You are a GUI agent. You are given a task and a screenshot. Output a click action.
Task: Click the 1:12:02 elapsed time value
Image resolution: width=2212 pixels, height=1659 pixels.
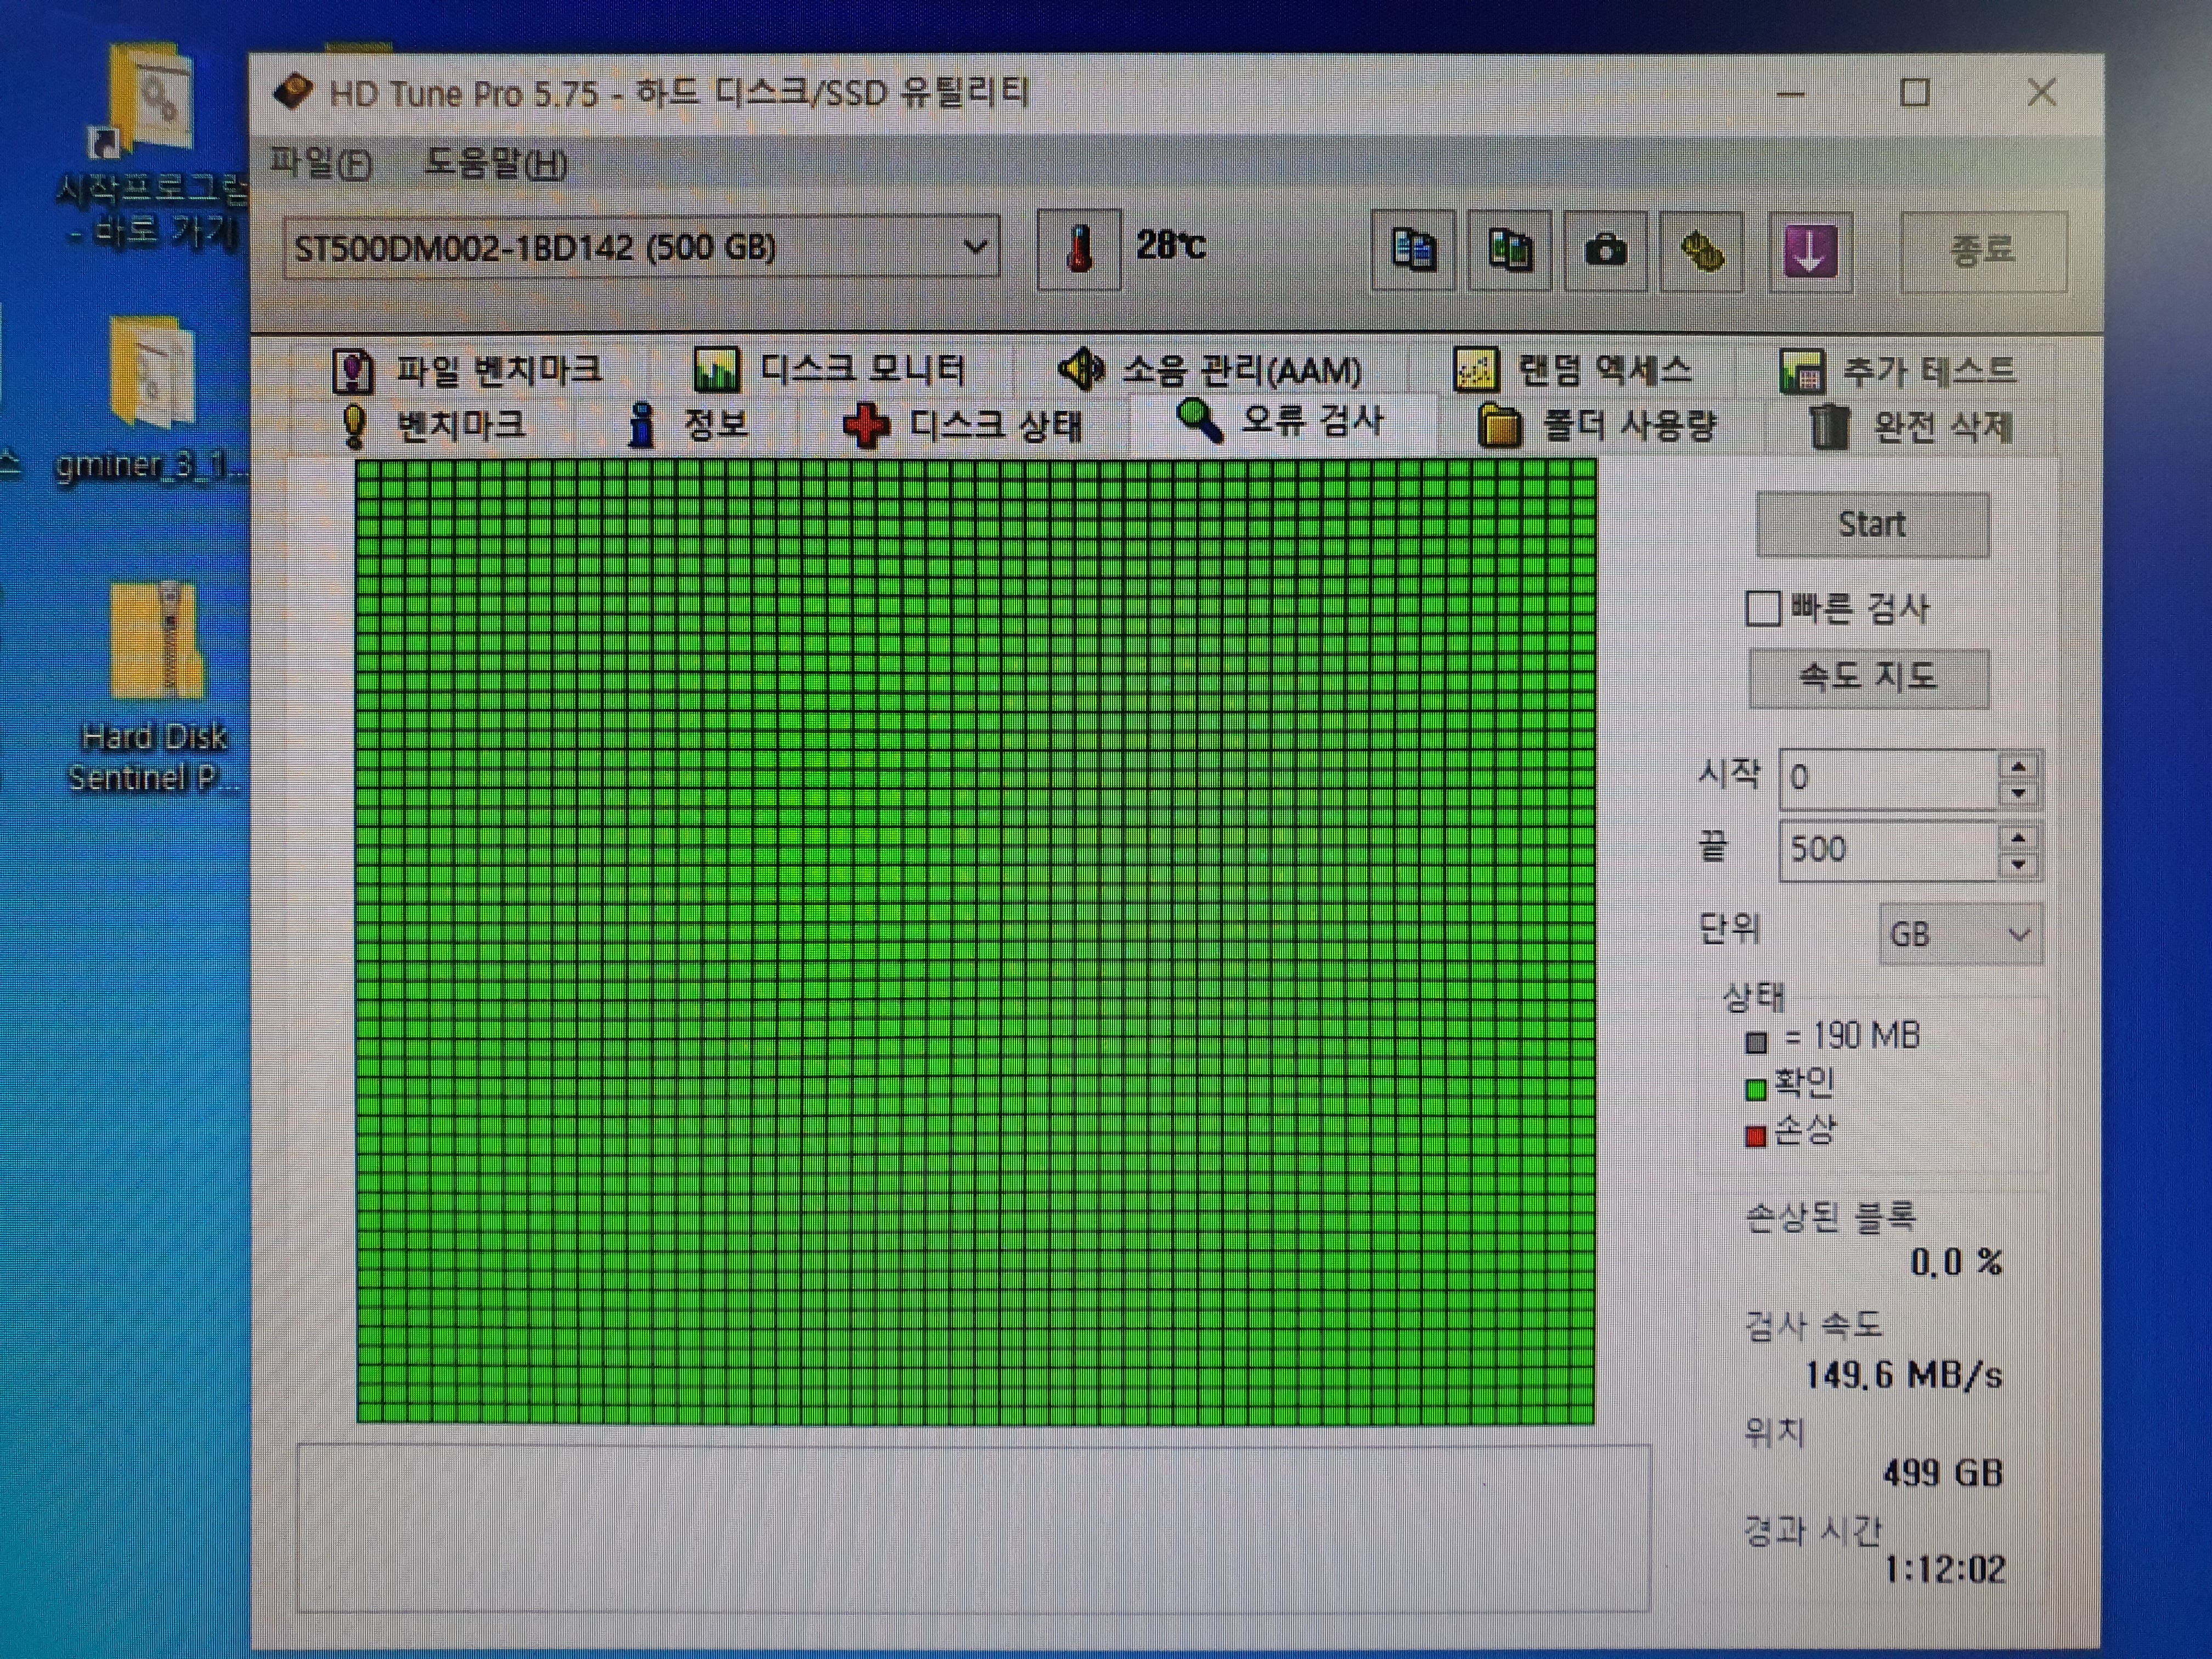(1945, 1570)
